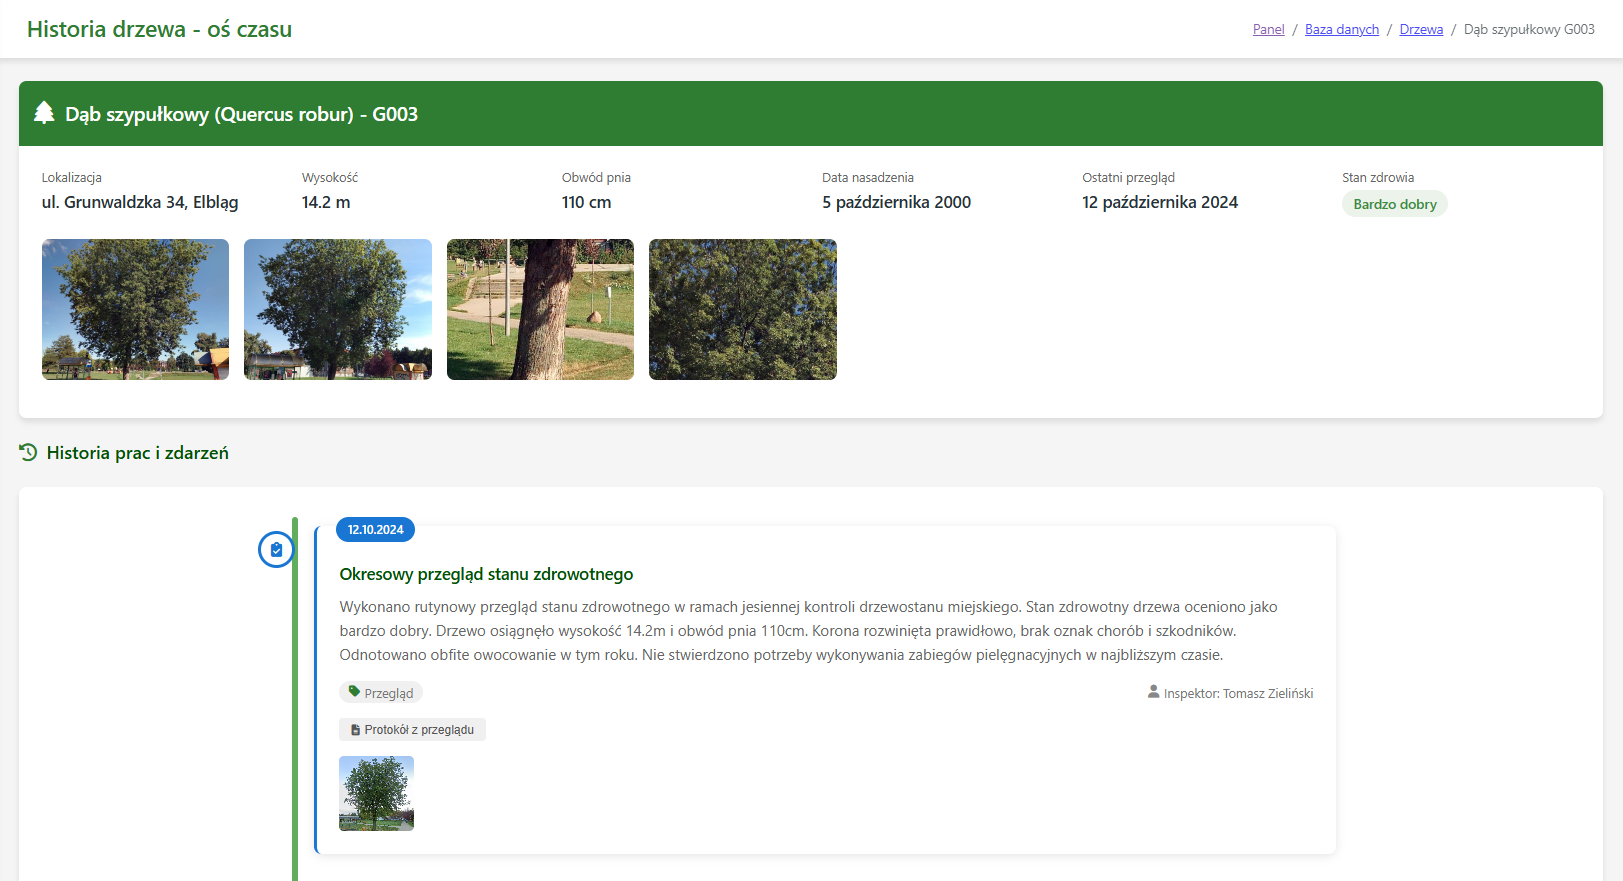Viewport: 1623px width, 881px height.
Task: Click the Okresowy przegląd stanu zdrowotnego title
Action: coord(486,574)
